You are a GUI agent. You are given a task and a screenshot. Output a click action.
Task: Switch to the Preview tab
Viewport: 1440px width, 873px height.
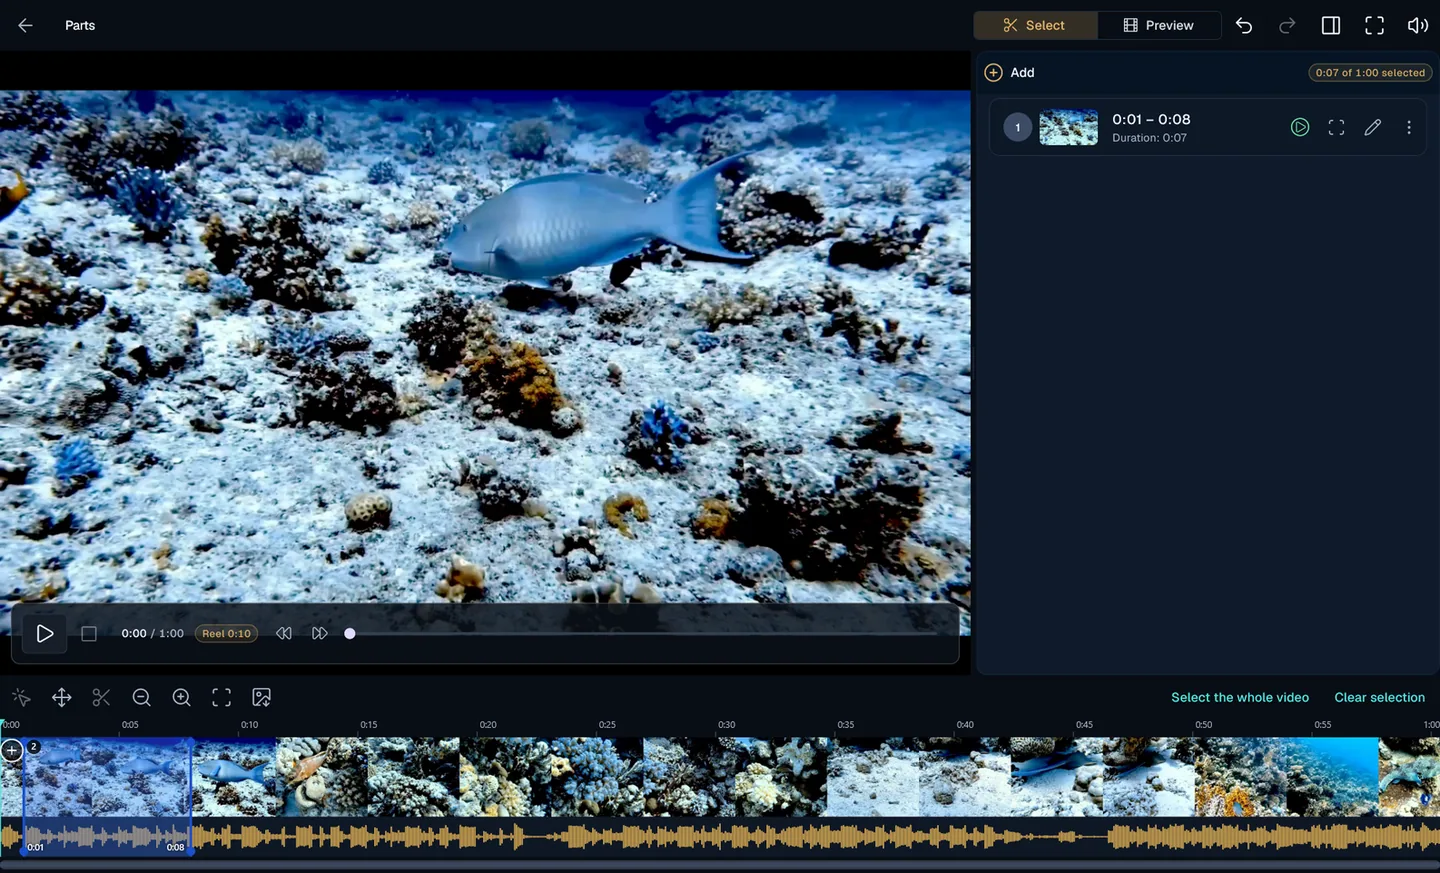1159,25
